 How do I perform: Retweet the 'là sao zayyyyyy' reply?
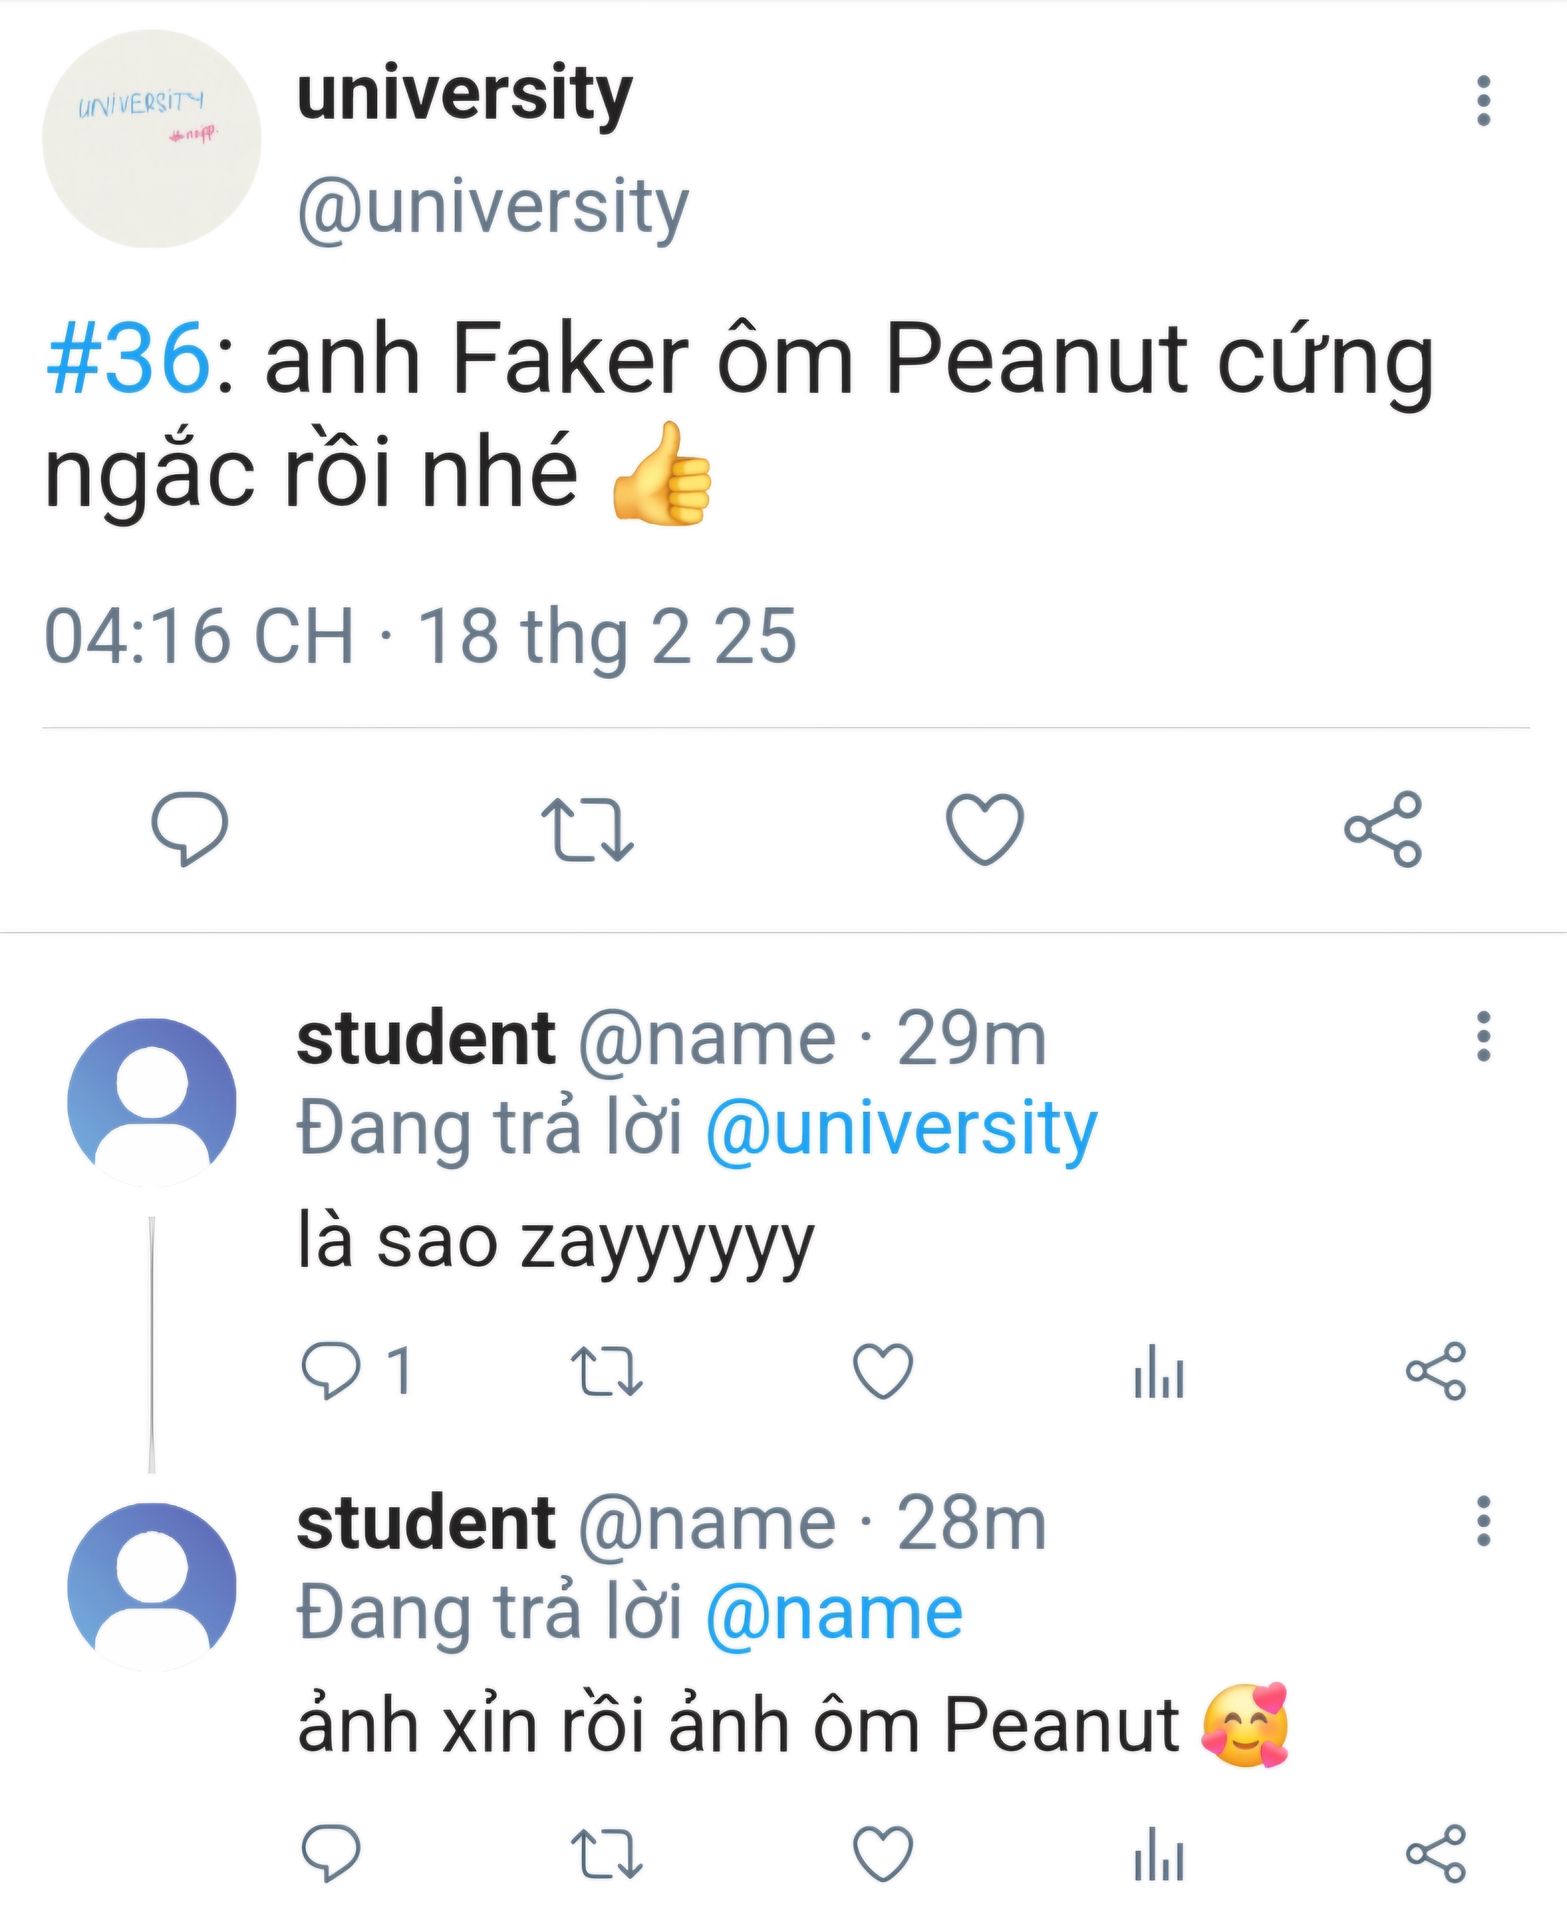pyautogui.click(x=606, y=1369)
